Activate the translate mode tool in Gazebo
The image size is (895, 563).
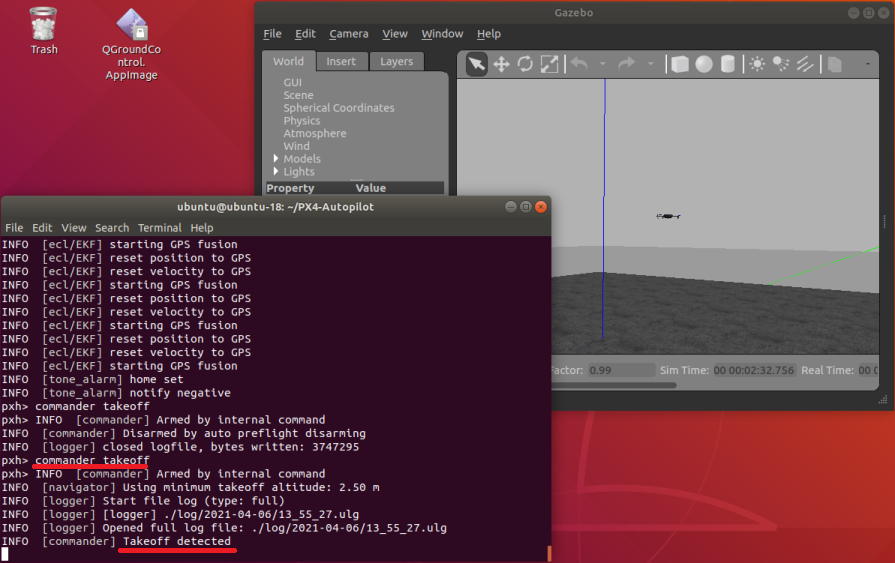(501, 64)
